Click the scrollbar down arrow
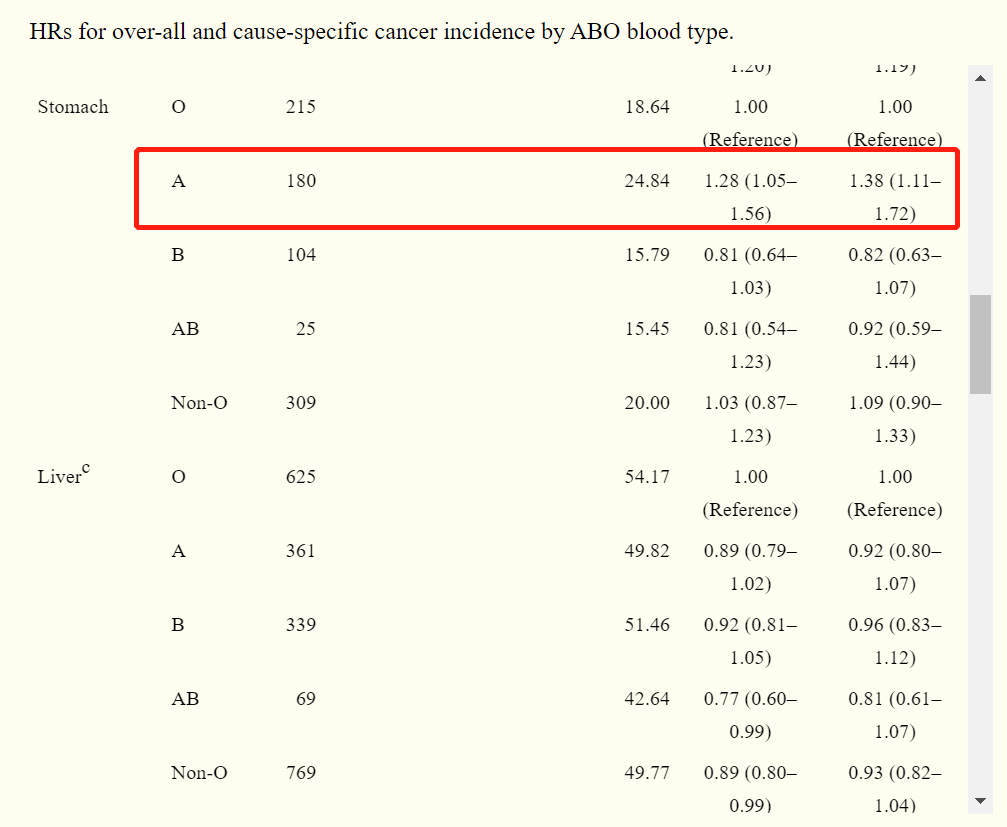The height and width of the screenshot is (827, 1007). (980, 801)
